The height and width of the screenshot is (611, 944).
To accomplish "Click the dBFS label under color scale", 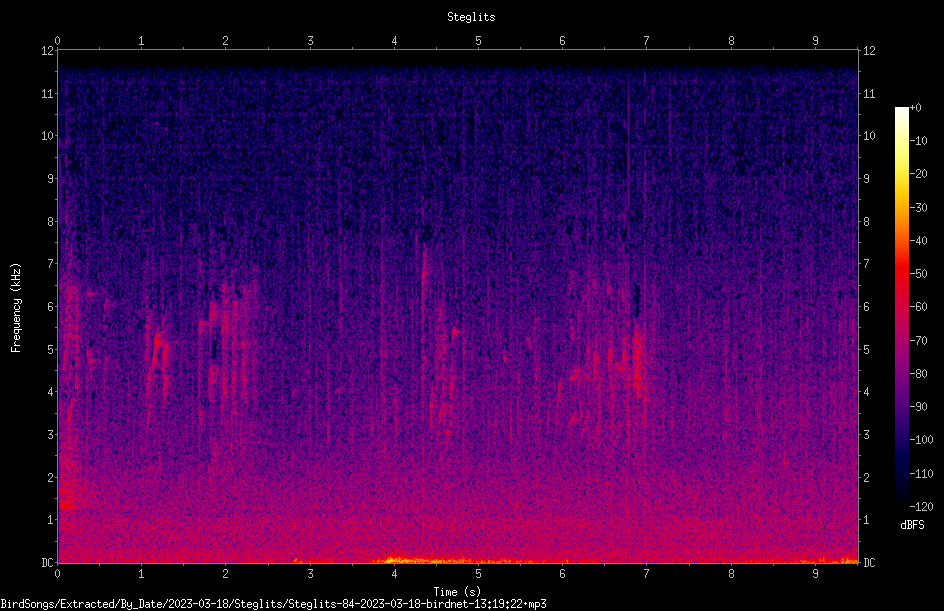I will [912, 525].
